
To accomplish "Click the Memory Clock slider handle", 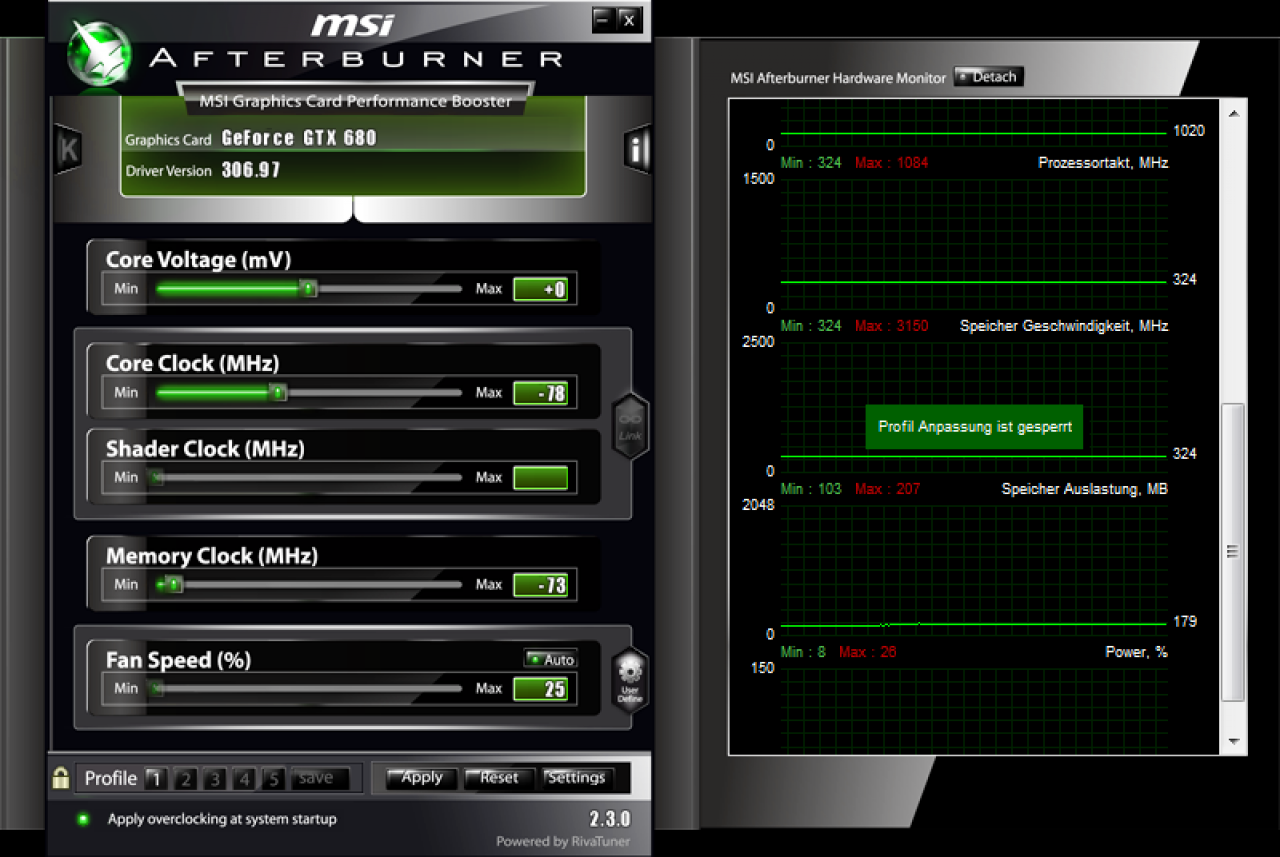I will 173,585.
